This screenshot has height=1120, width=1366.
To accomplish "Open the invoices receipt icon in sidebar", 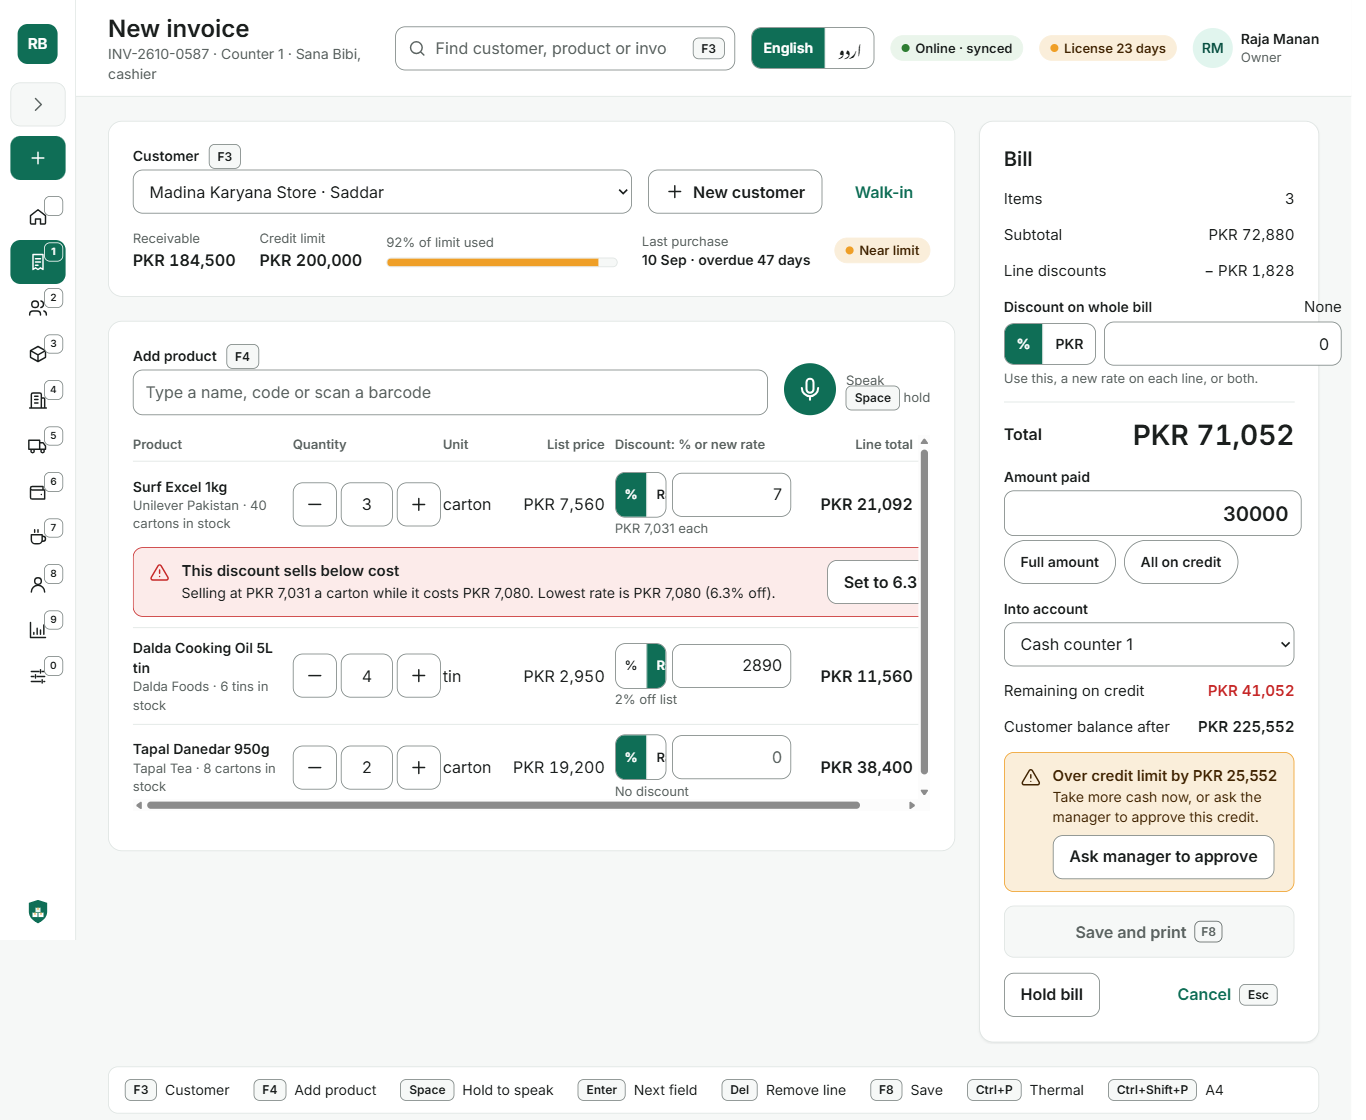I will coord(38,262).
